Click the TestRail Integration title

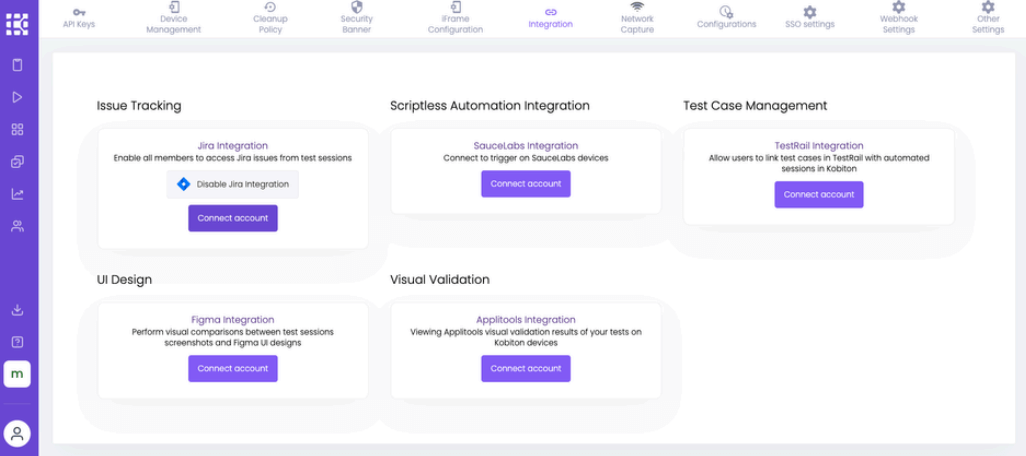pyautogui.click(x=819, y=146)
